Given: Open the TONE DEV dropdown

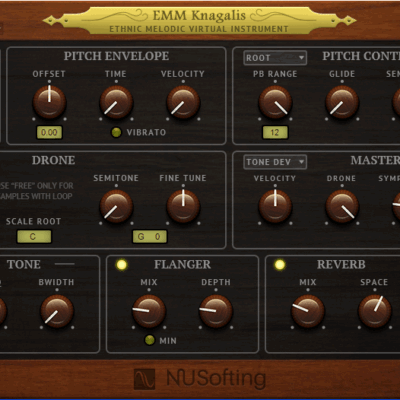Looking at the screenshot, I should click(275, 162).
